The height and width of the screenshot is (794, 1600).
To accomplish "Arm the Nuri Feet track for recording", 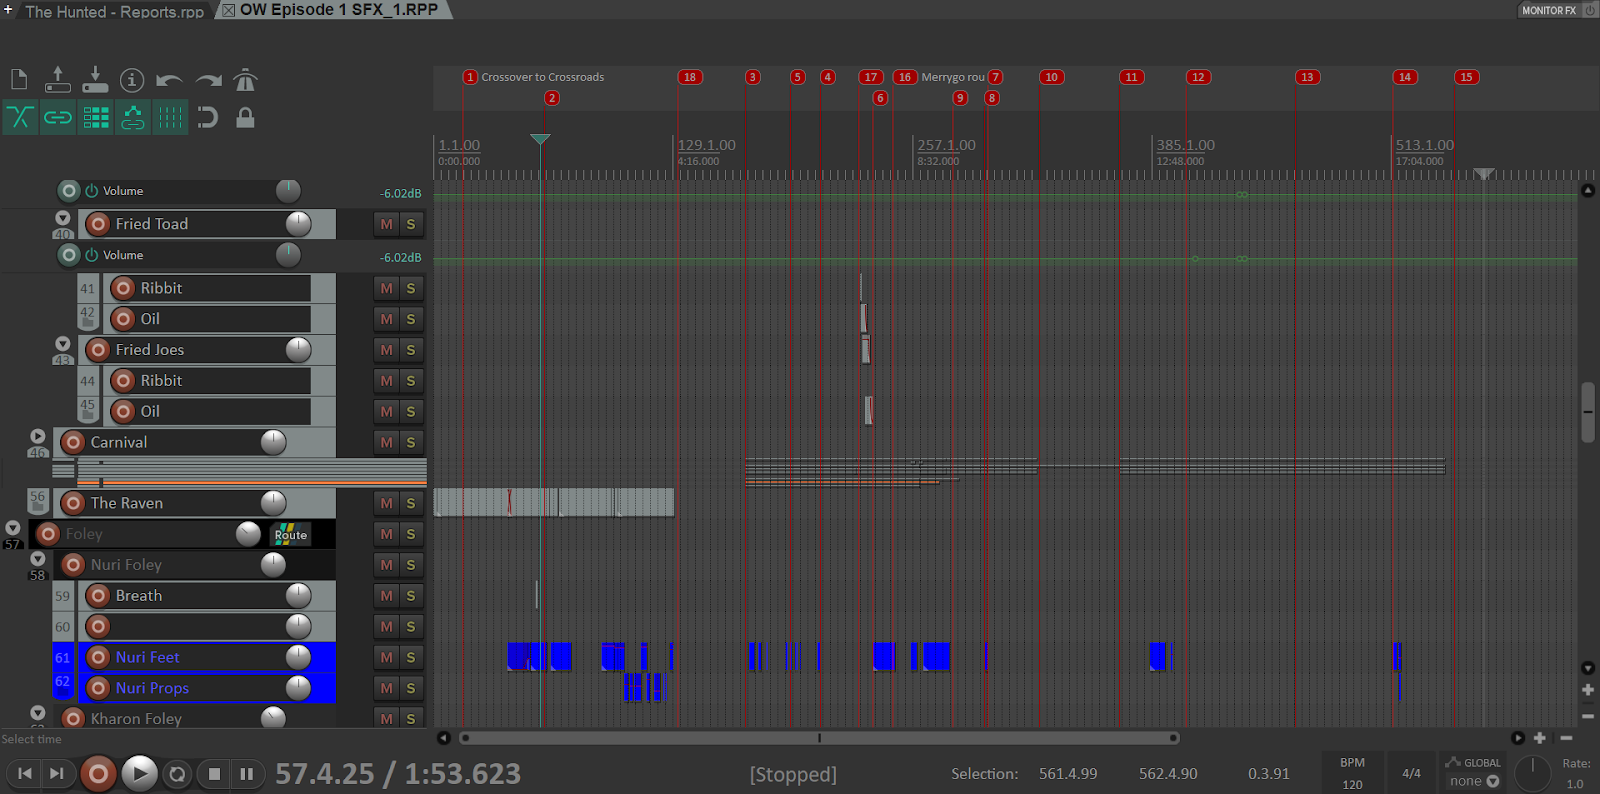I will tap(98, 657).
